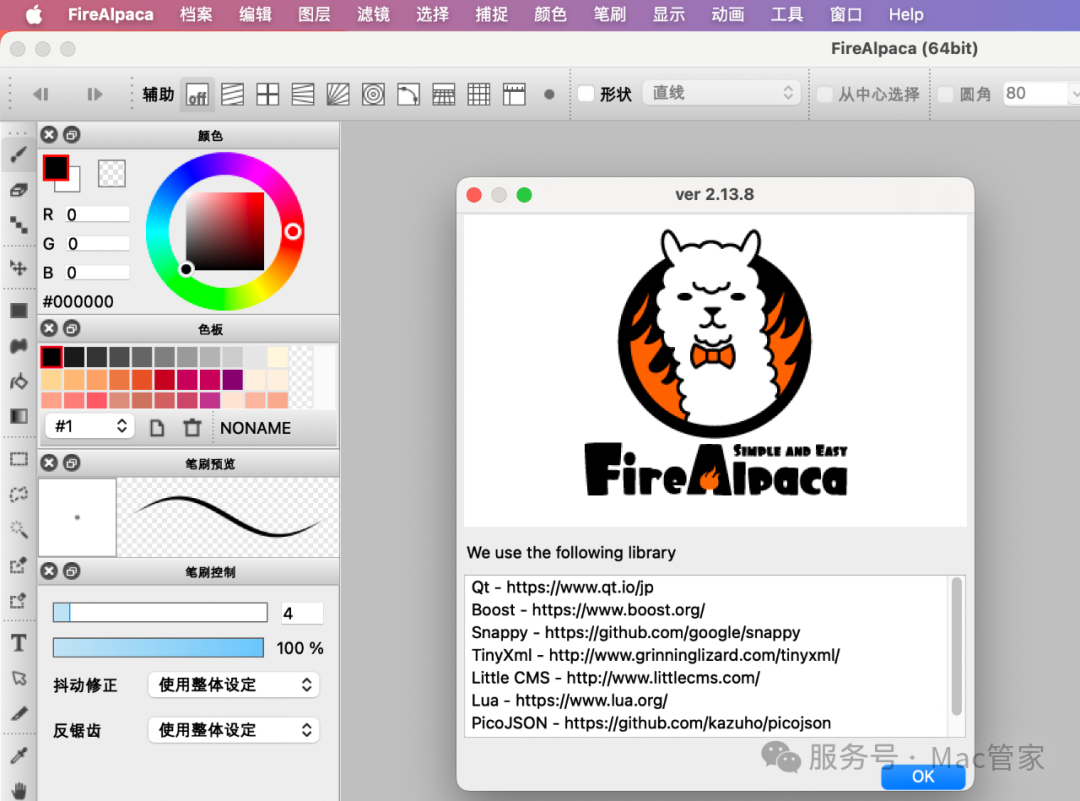Image resolution: width=1080 pixels, height=801 pixels.
Task: Choose the purple swatch in the palette
Action: 233,379
